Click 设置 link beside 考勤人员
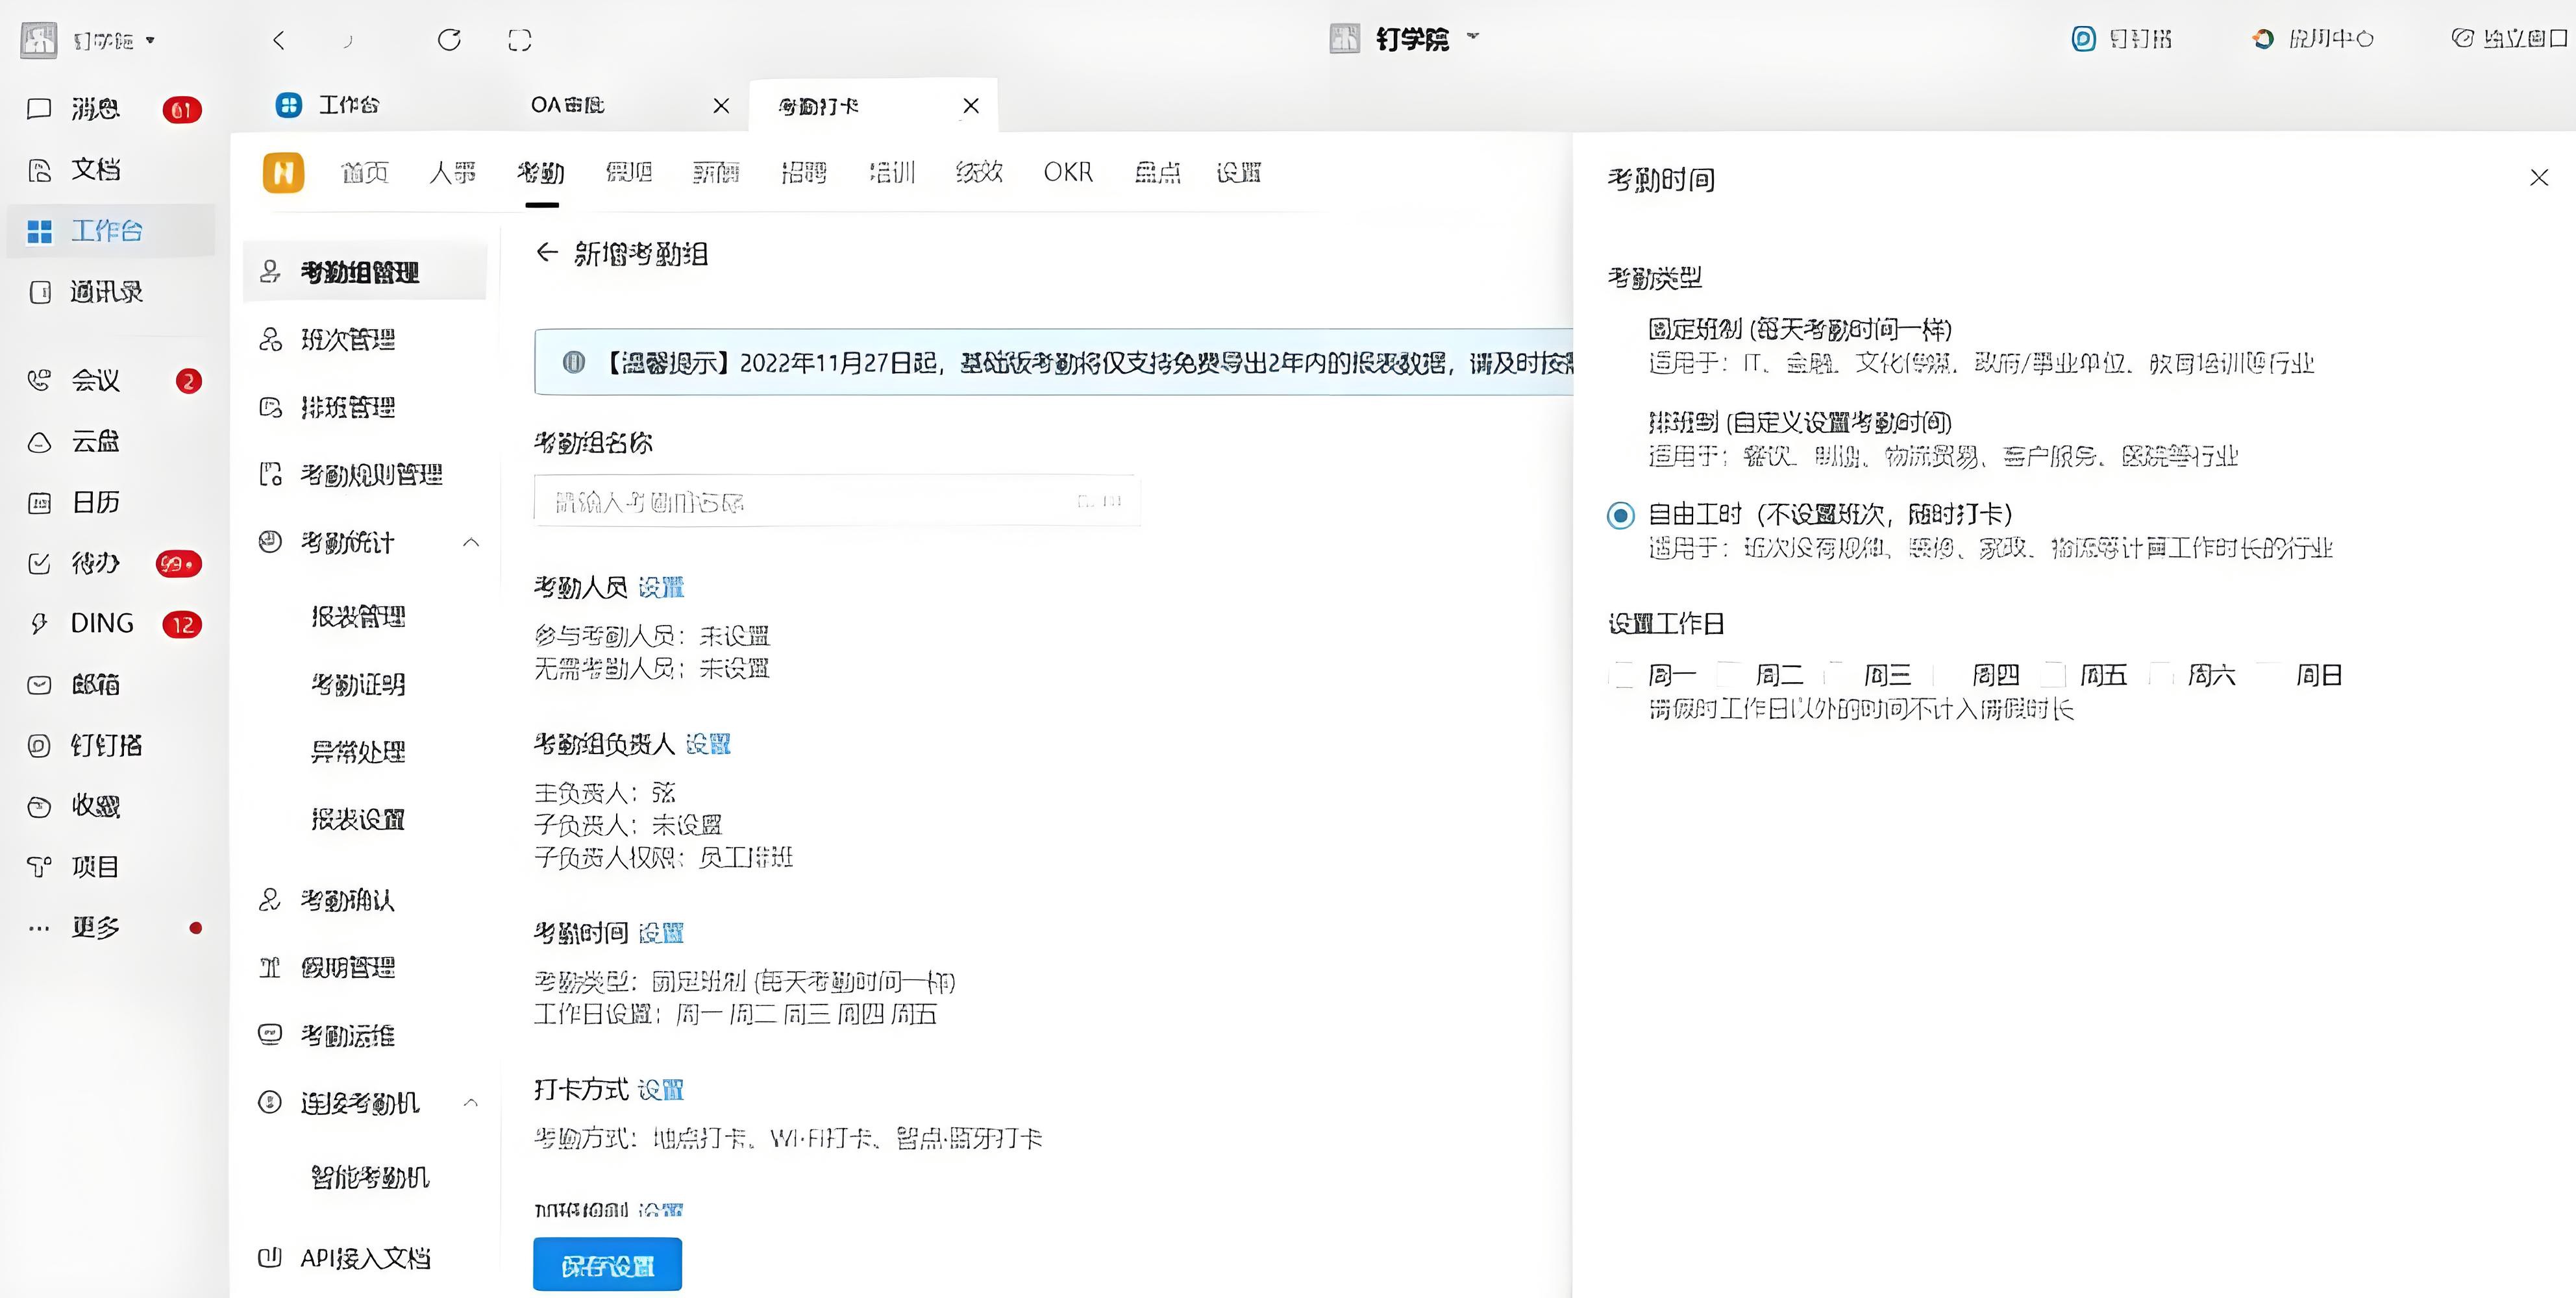2576x1298 pixels. click(661, 587)
